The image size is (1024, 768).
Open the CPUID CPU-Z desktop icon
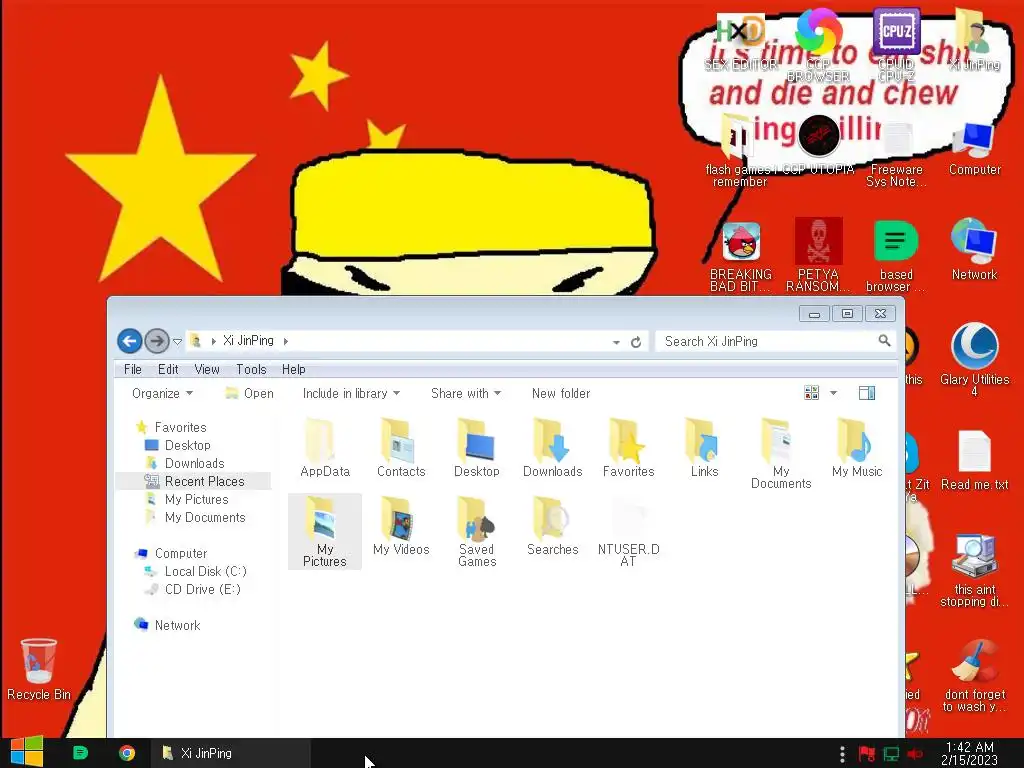[896, 44]
